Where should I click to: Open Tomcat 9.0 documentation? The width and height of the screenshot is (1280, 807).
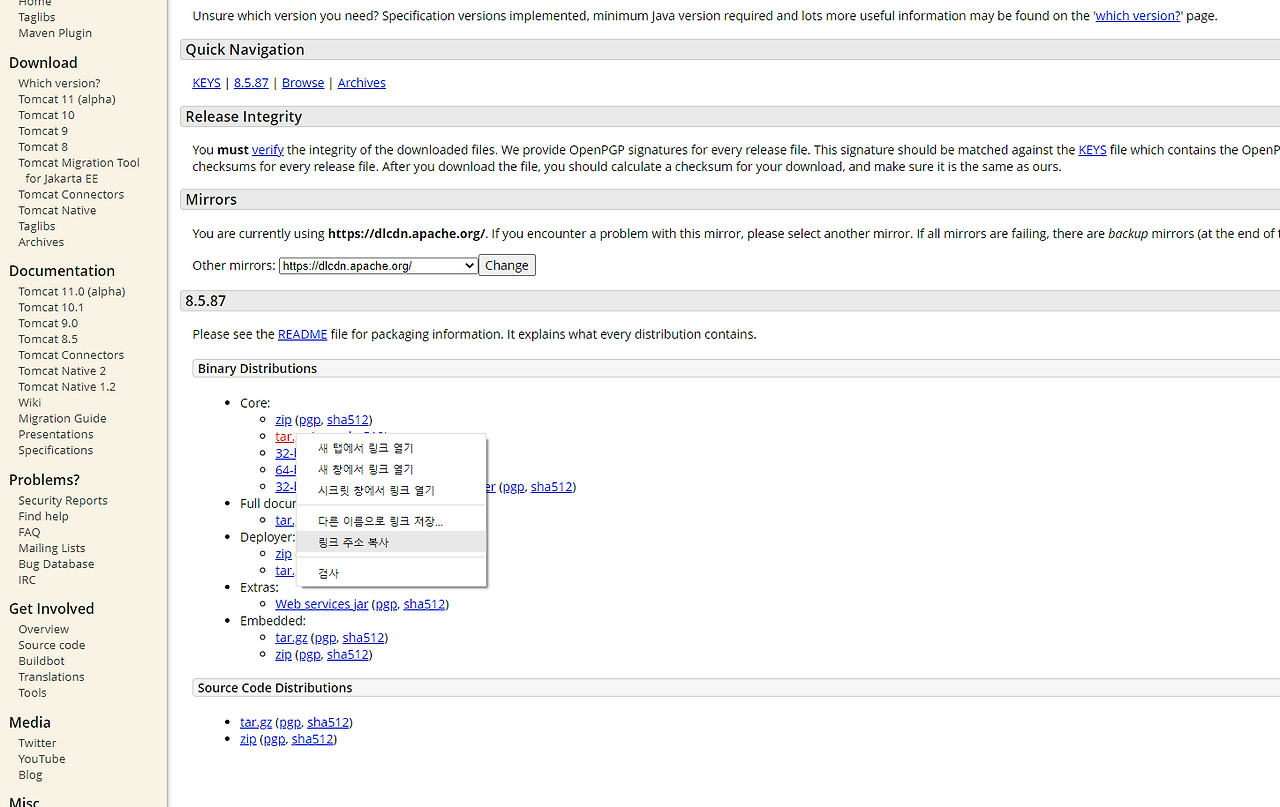(48, 324)
